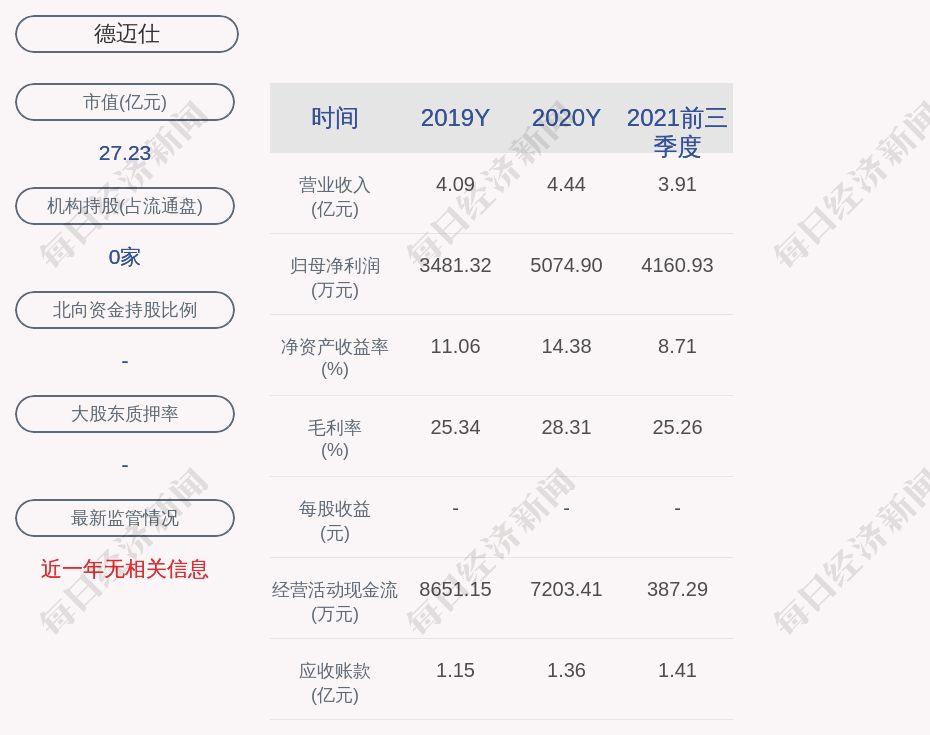The image size is (930, 735).
Task: Click the 营业收入(亿元) row label
Action: click(334, 197)
